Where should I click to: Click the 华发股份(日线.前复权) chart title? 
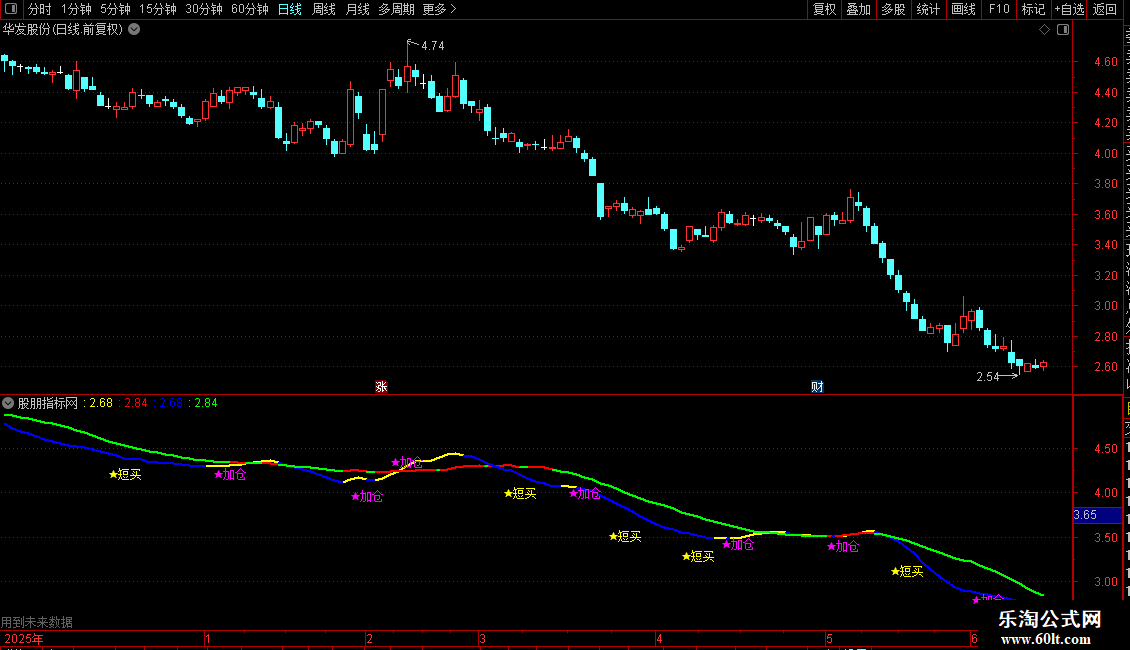[x=63, y=30]
